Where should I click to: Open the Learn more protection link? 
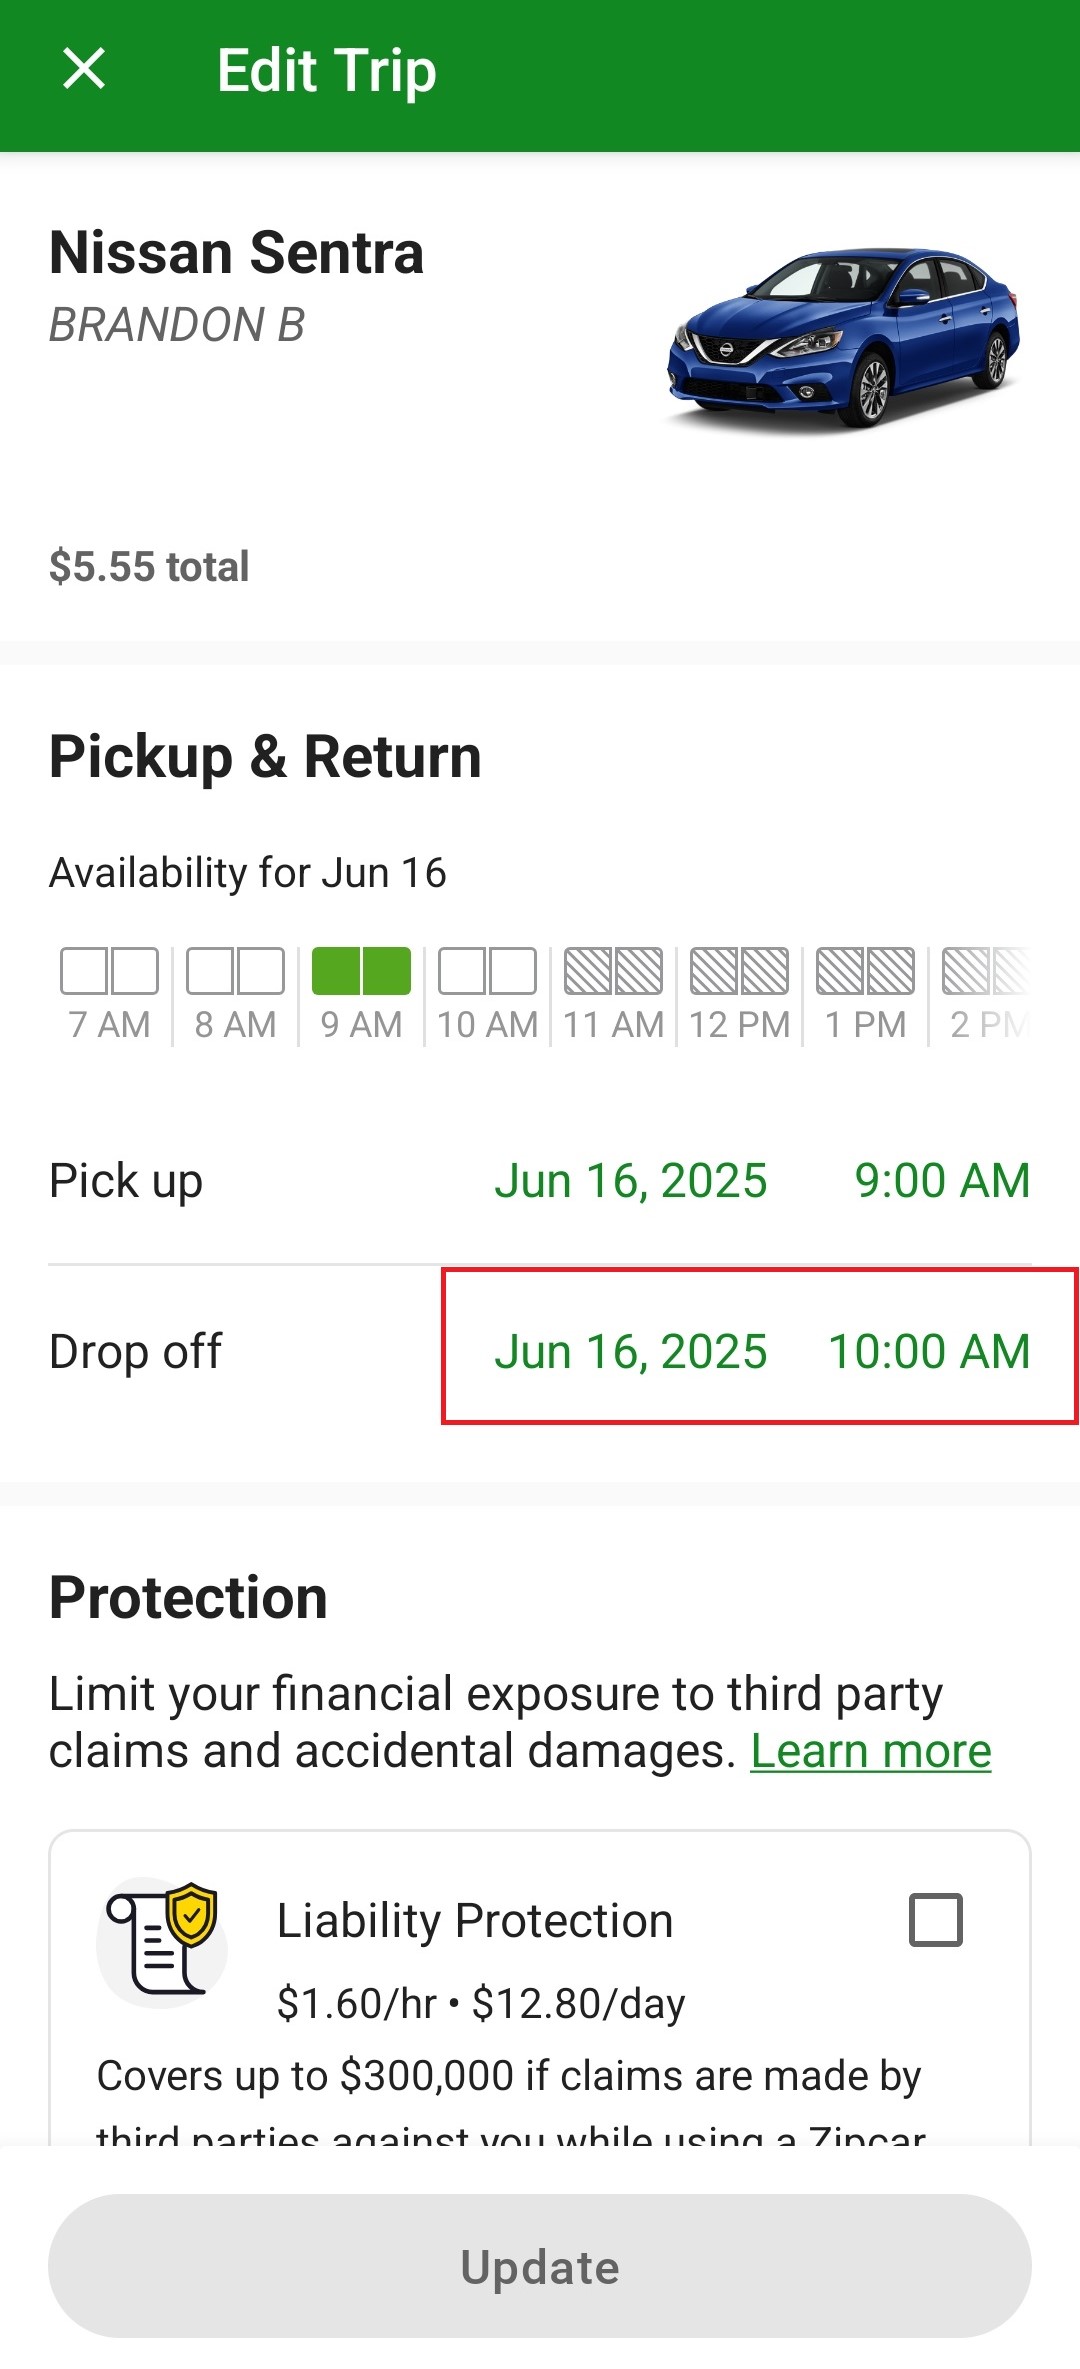point(871,1751)
